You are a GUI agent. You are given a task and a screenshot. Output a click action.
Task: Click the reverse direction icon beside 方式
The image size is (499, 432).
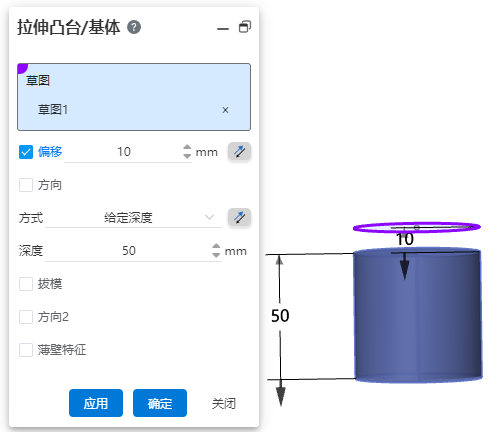(x=239, y=217)
